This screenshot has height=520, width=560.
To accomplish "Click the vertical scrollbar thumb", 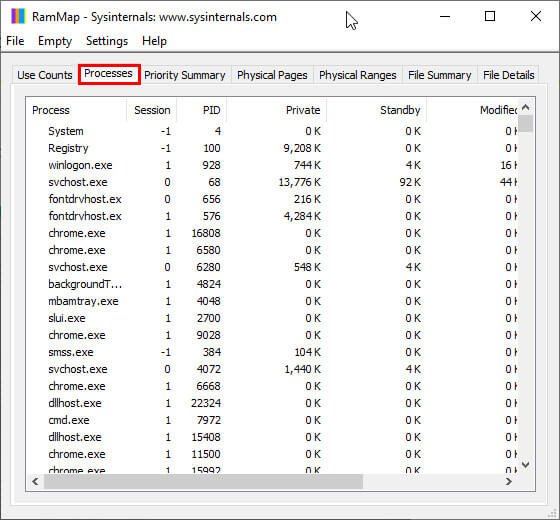I will click(526, 124).
